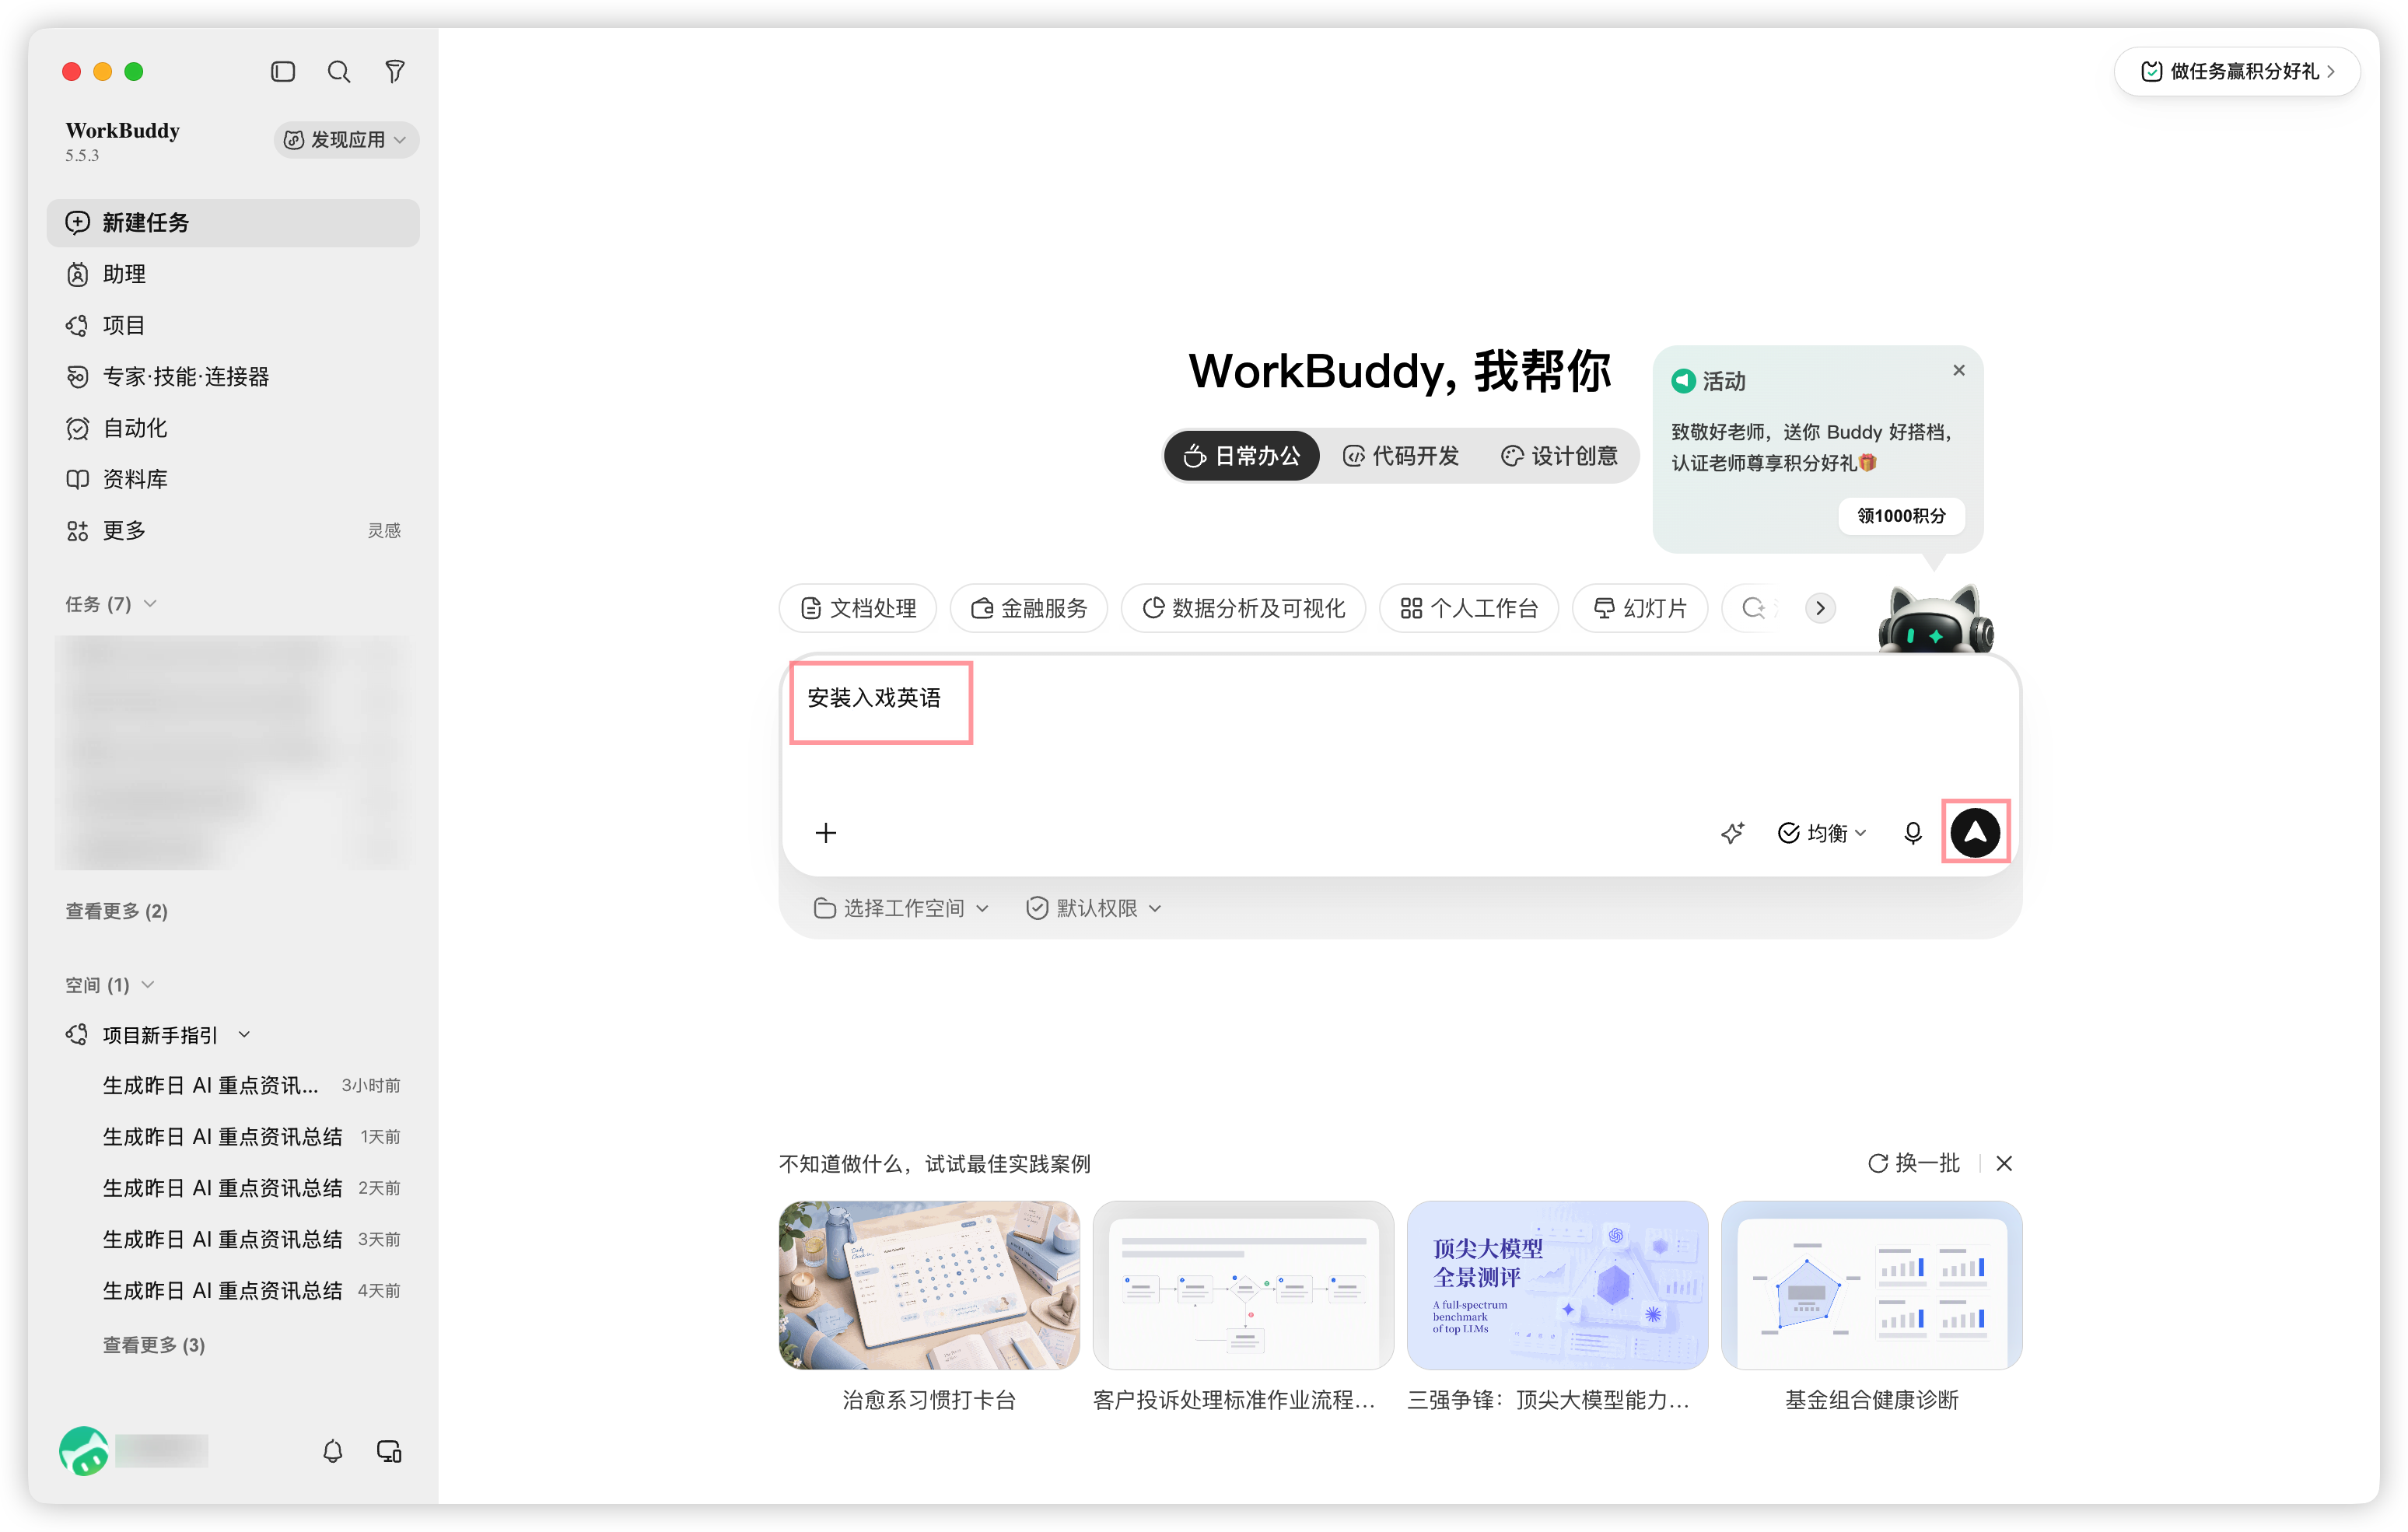Open the 均衡 mode dropdown

(1822, 833)
